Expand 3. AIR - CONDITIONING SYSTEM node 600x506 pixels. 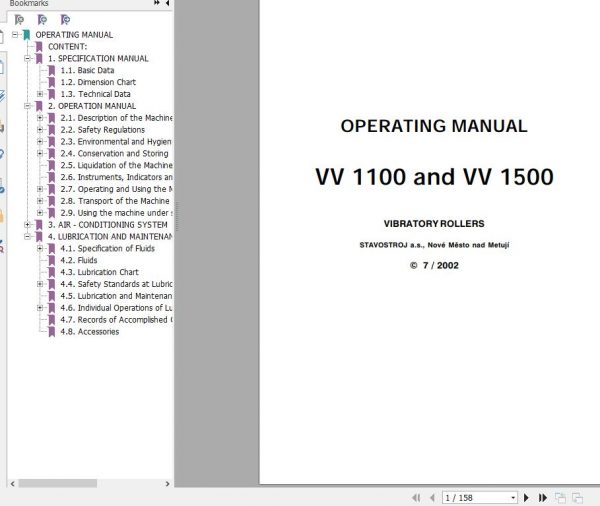point(27,225)
